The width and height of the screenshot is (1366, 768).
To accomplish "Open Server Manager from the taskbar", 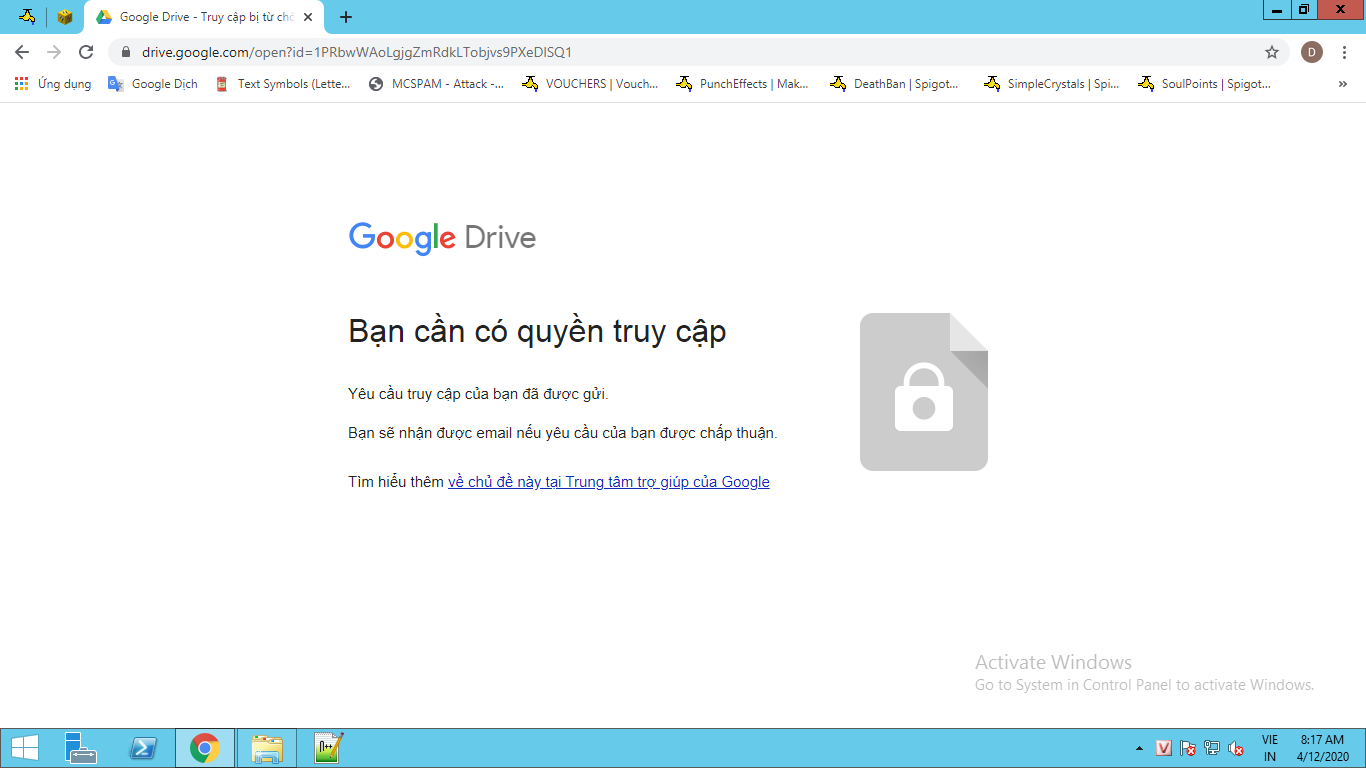I will pos(80,748).
